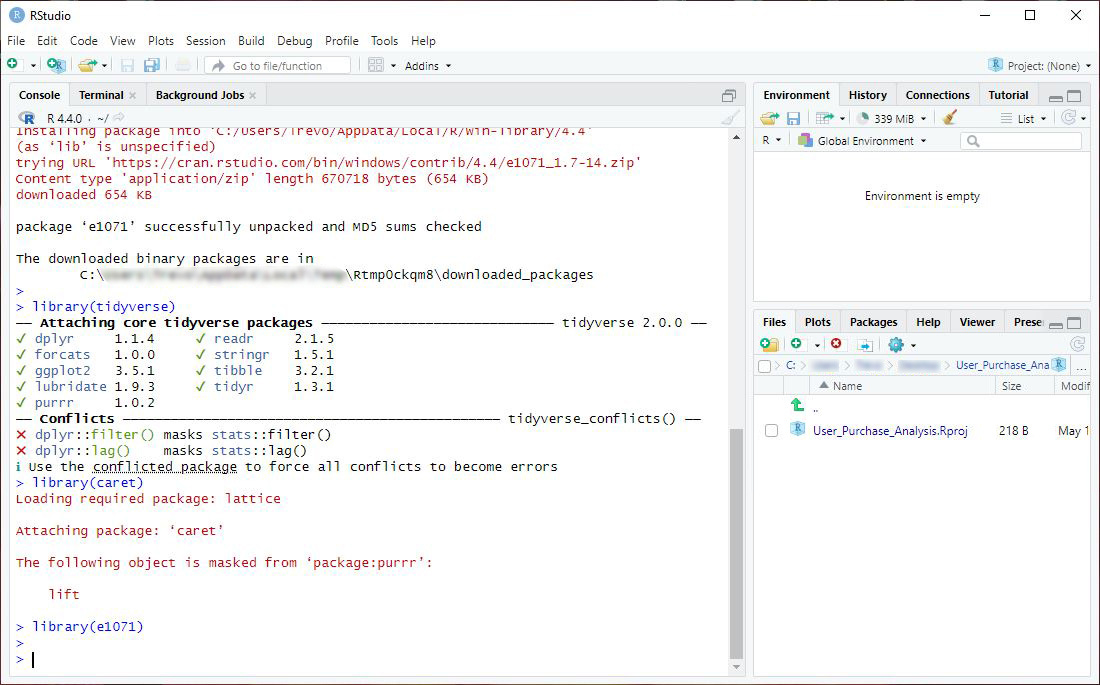Click the New File icon in main toolbar
This screenshot has height=685, width=1100.
click(x=13, y=65)
